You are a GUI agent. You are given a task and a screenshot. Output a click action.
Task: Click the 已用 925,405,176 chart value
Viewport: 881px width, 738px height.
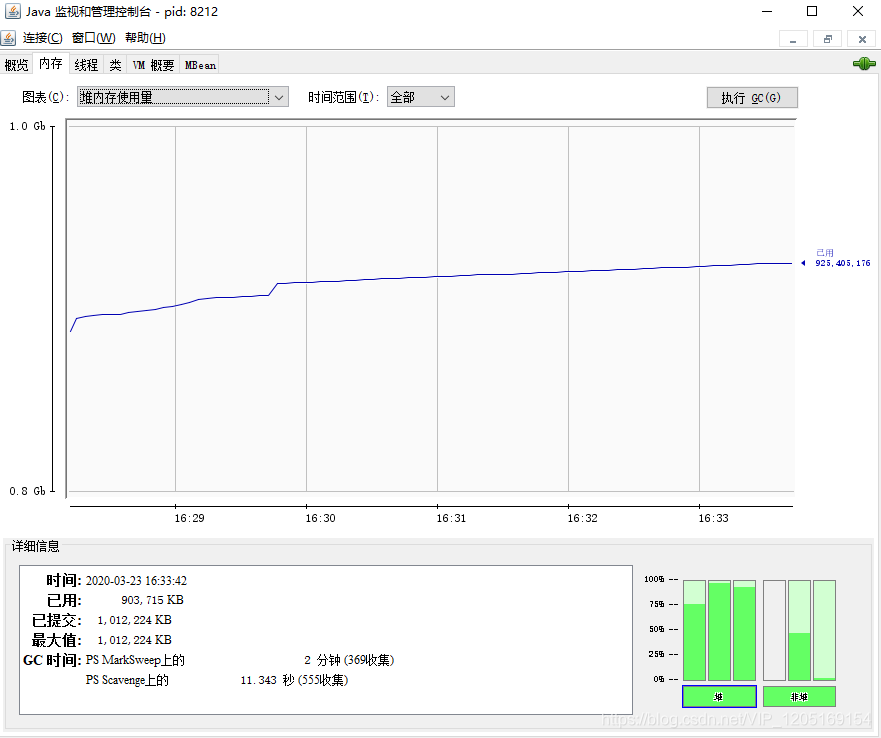pos(842,258)
